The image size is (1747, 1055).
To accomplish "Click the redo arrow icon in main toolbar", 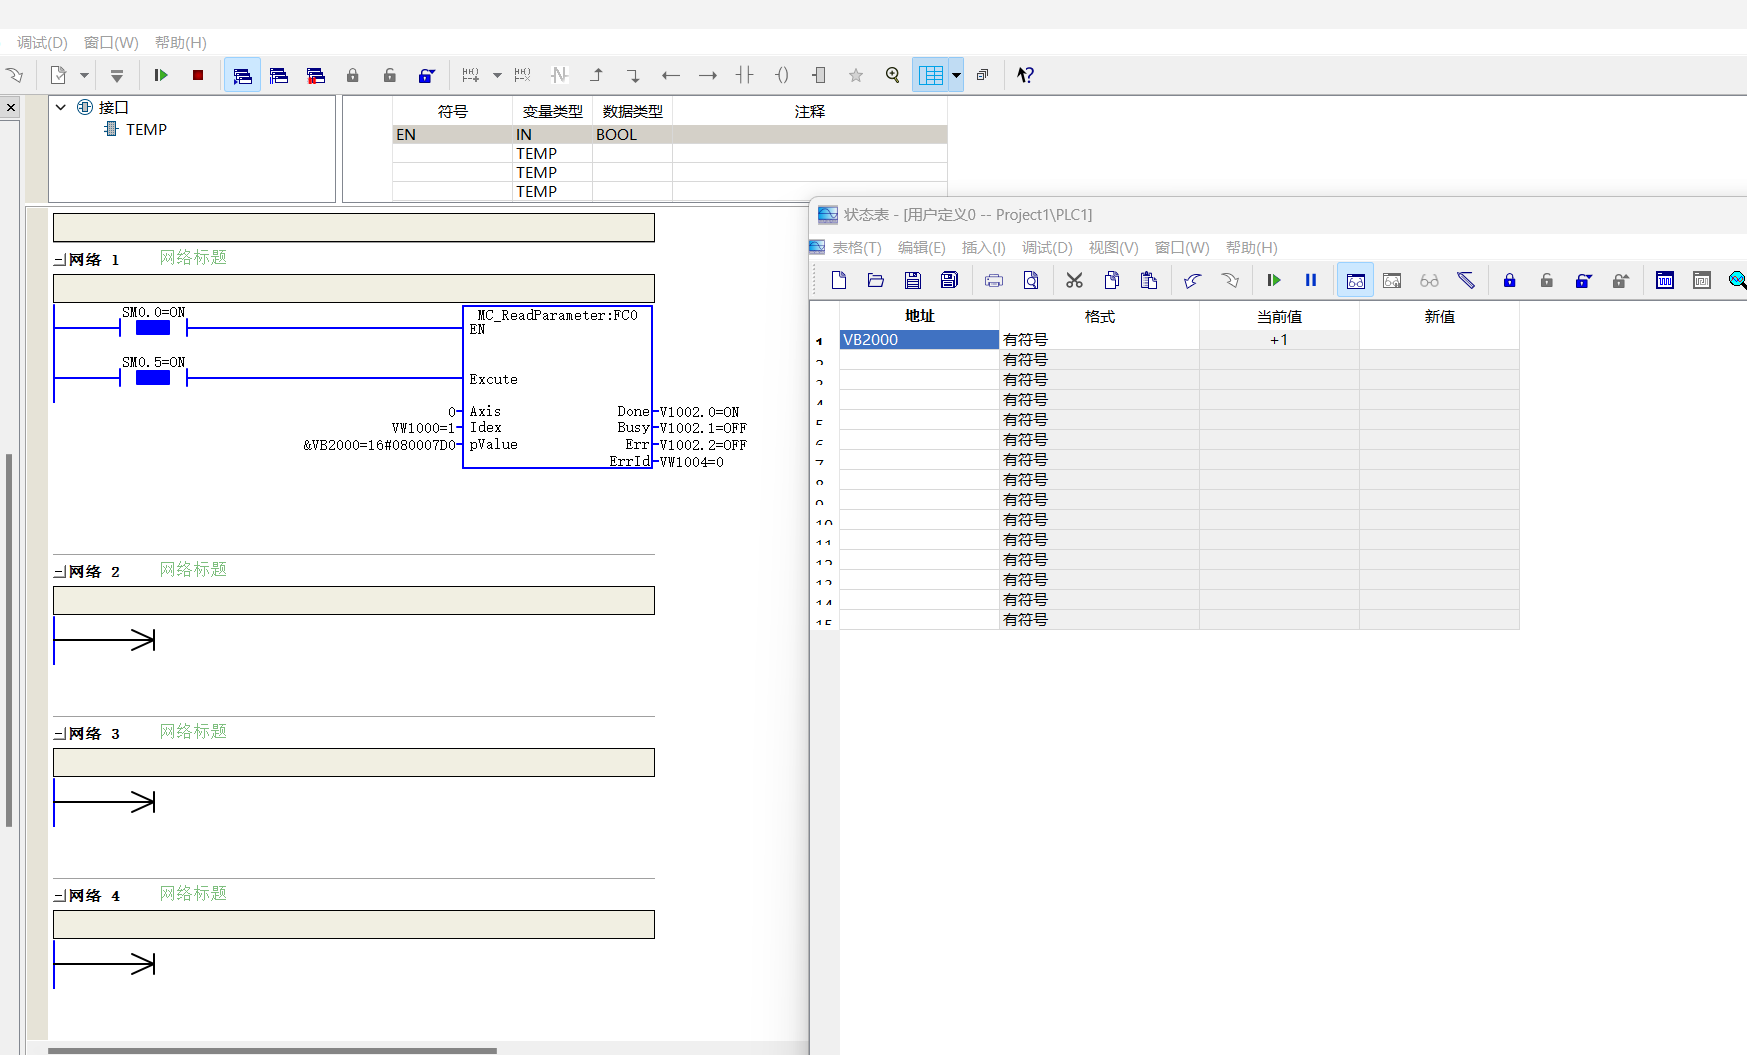I will point(14,75).
